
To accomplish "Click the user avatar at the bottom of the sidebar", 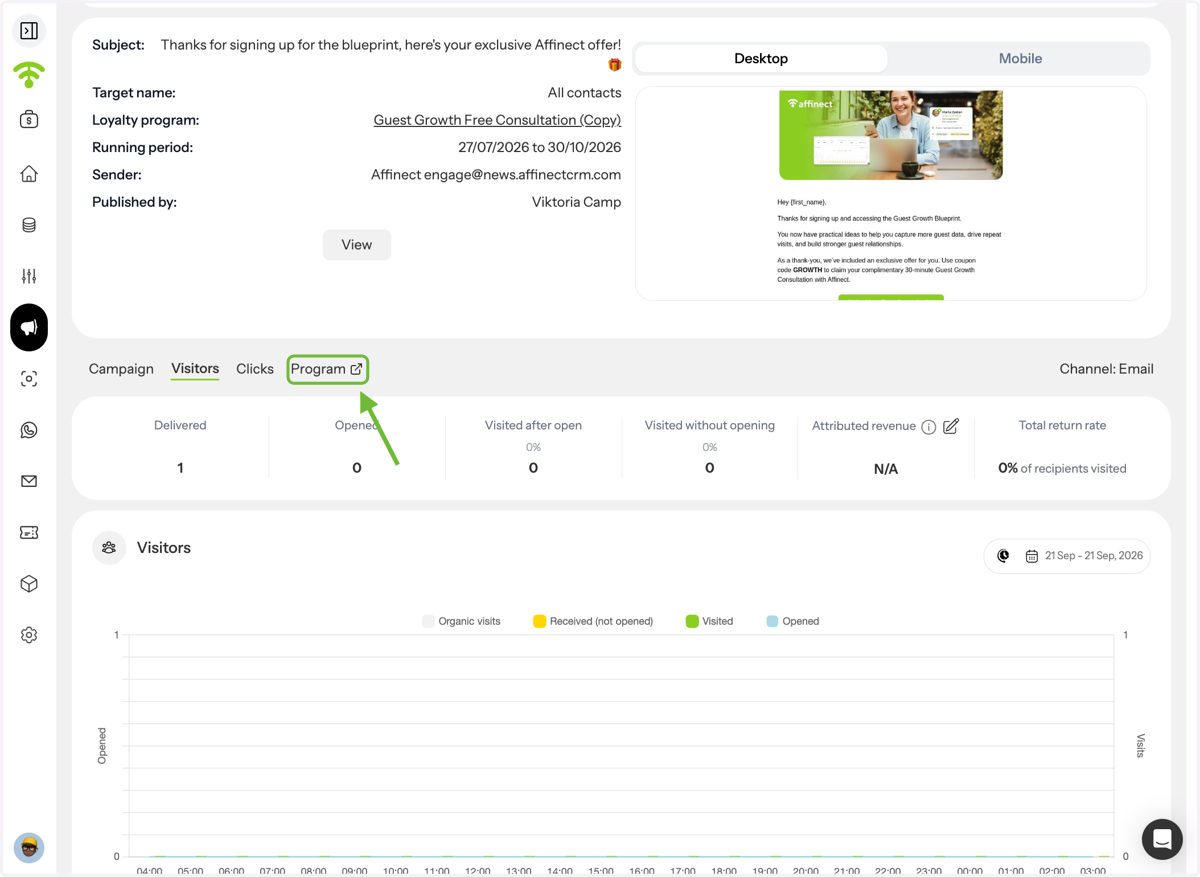I will [x=29, y=847].
